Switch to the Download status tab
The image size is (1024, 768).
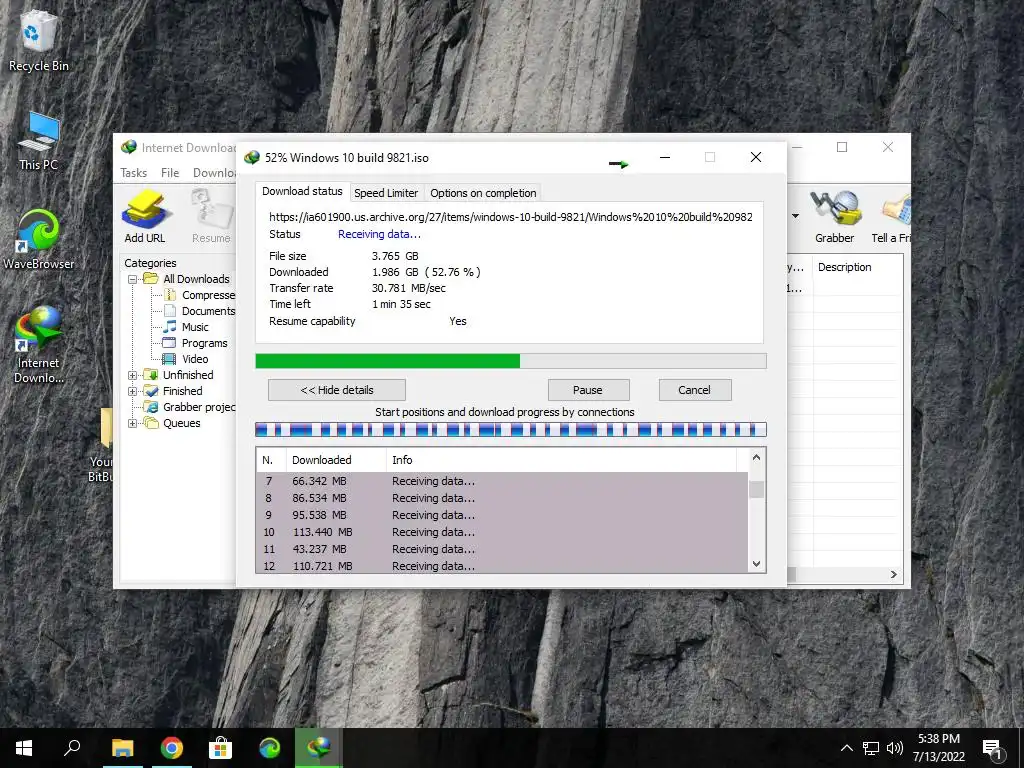point(302,191)
